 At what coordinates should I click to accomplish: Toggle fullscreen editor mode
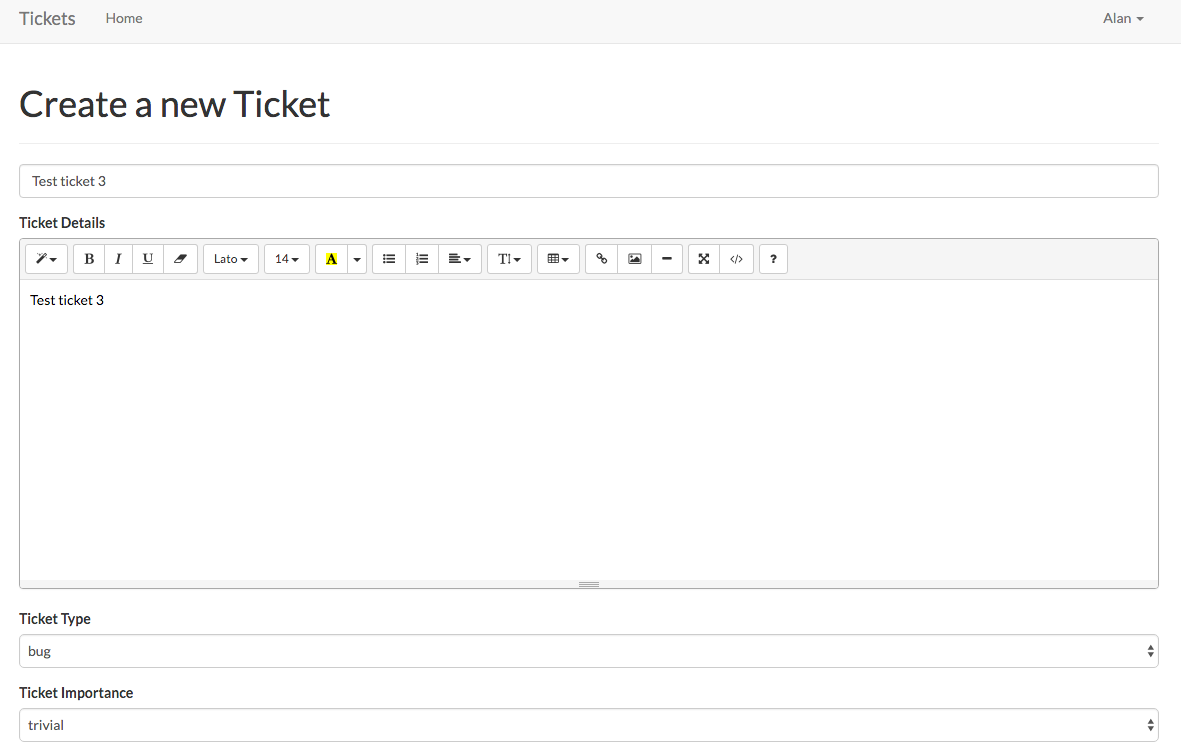703,259
